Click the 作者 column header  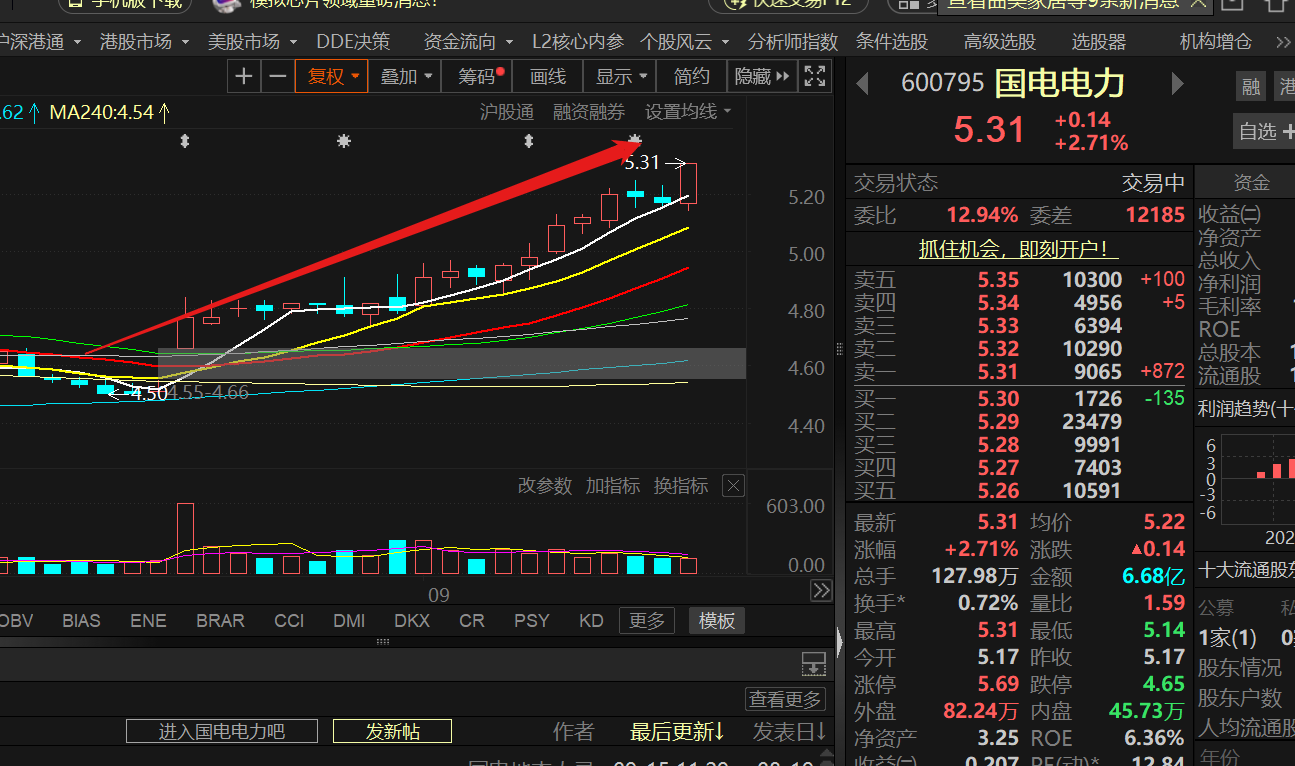coord(573,732)
